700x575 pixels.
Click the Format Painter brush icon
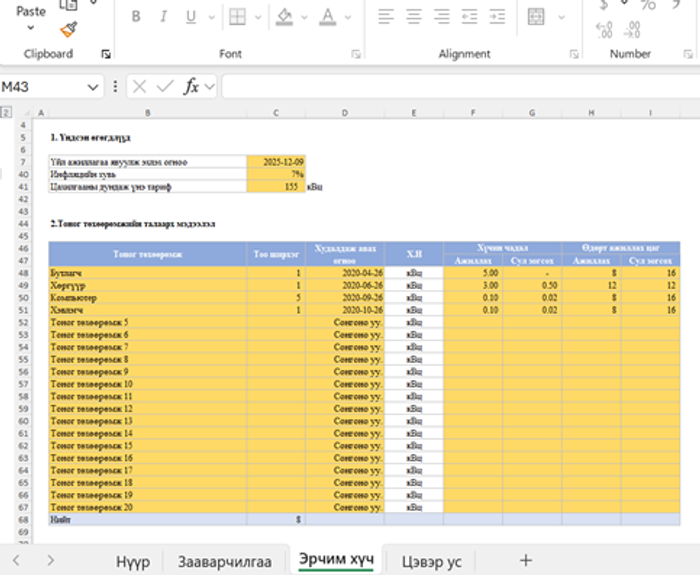68,30
